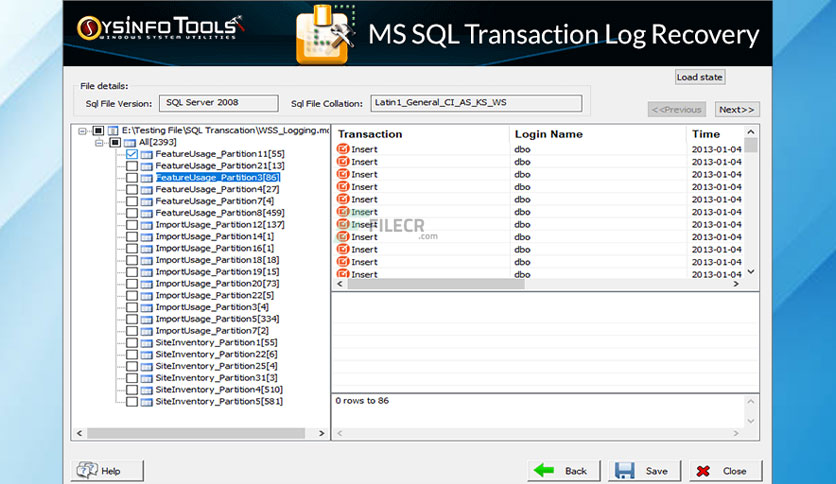This screenshot has height=484, width=836.
Task: Check the FeatureUsage_Partition21[13] checkbox
Action: [x=132, y=166]
